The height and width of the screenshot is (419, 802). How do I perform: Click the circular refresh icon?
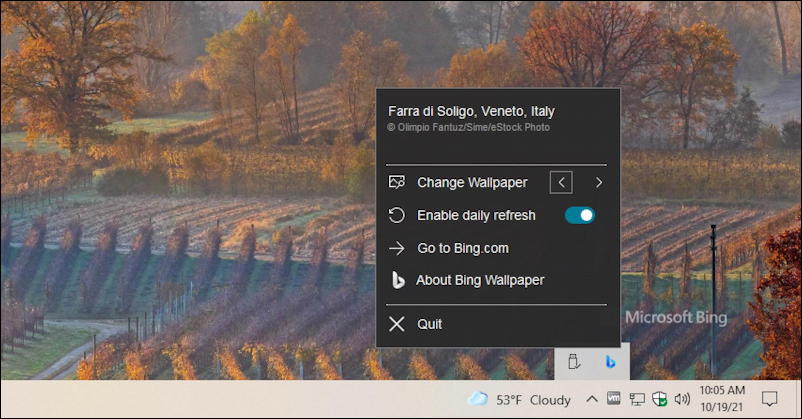click(x=396, y=215)
